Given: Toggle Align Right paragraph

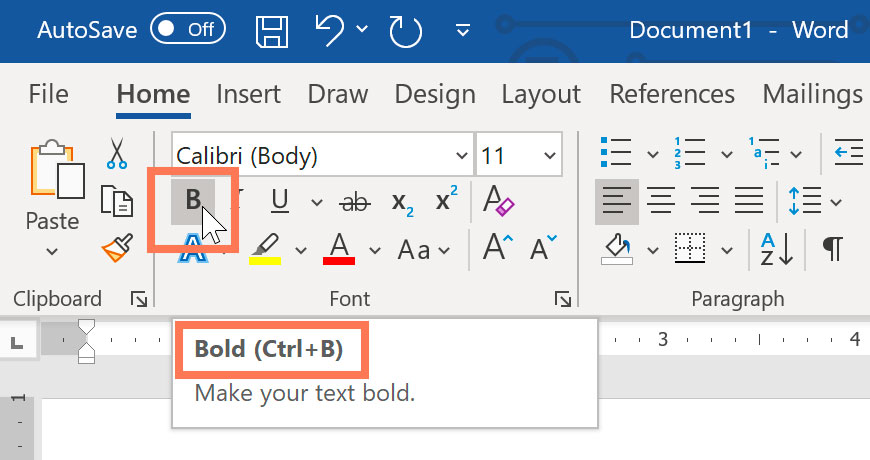Looking at the screenshot, I should tap(705, 200).
